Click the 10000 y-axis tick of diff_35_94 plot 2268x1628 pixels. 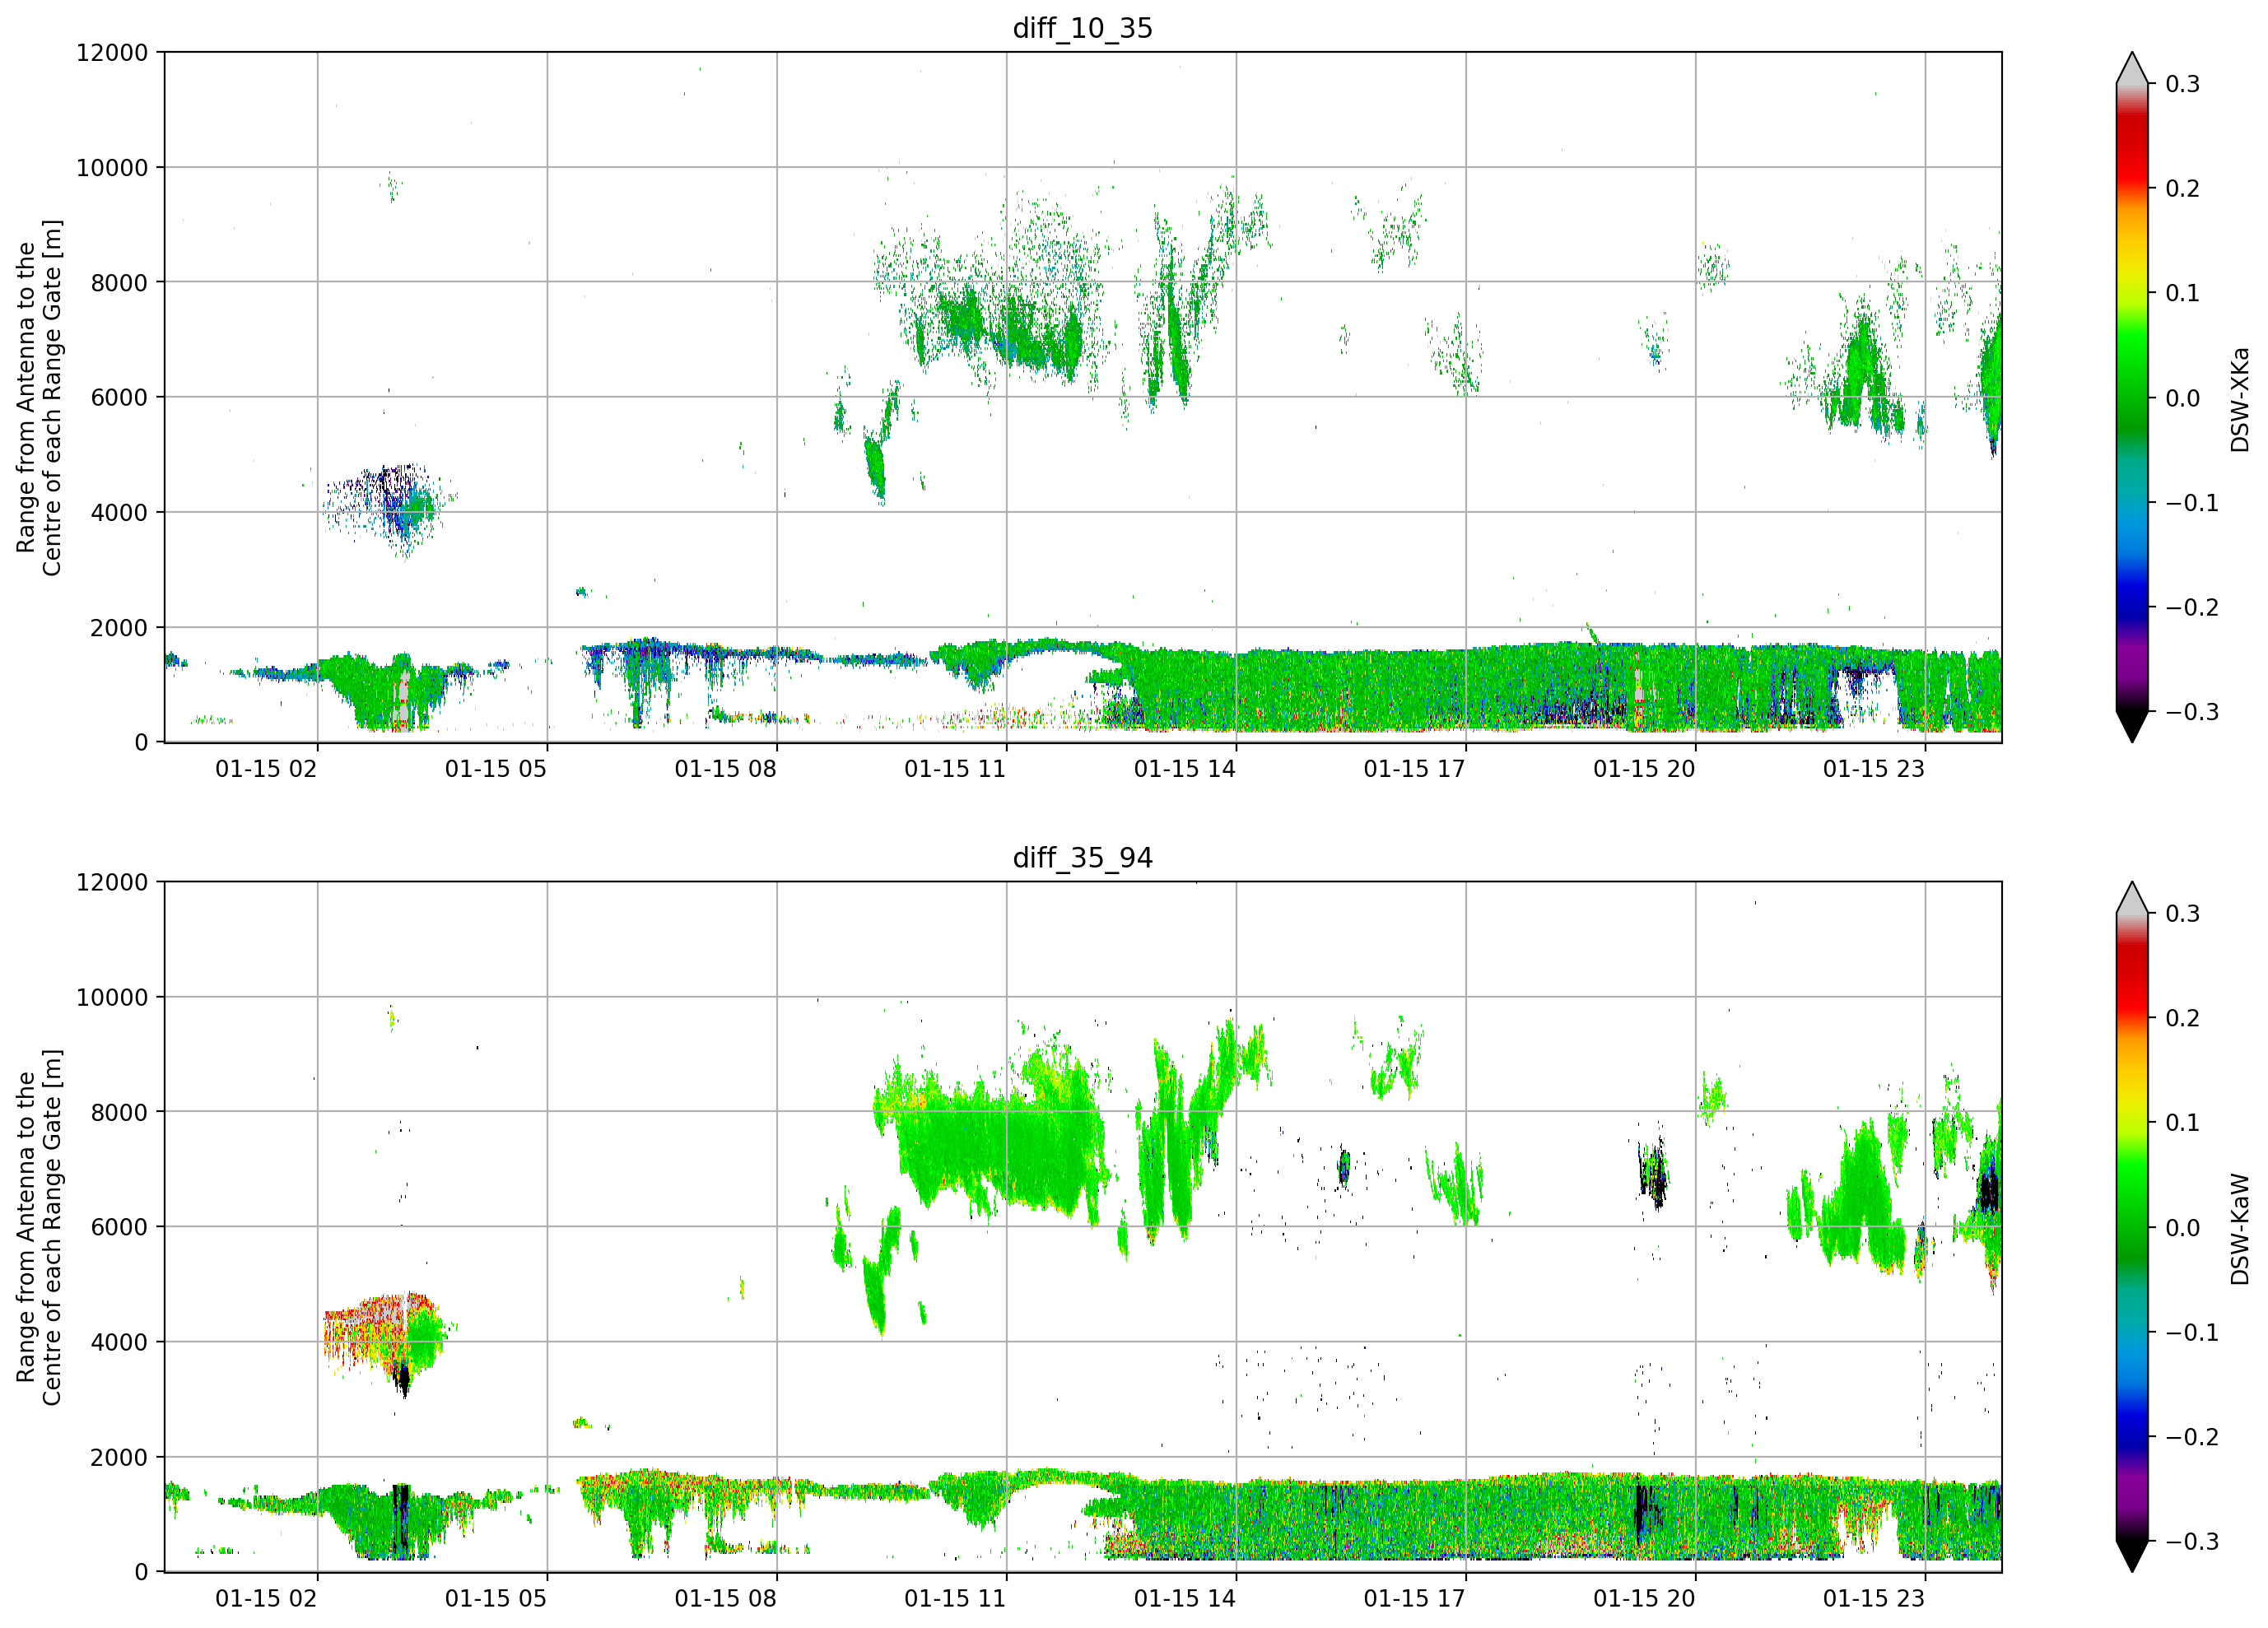tap(112, 998)
